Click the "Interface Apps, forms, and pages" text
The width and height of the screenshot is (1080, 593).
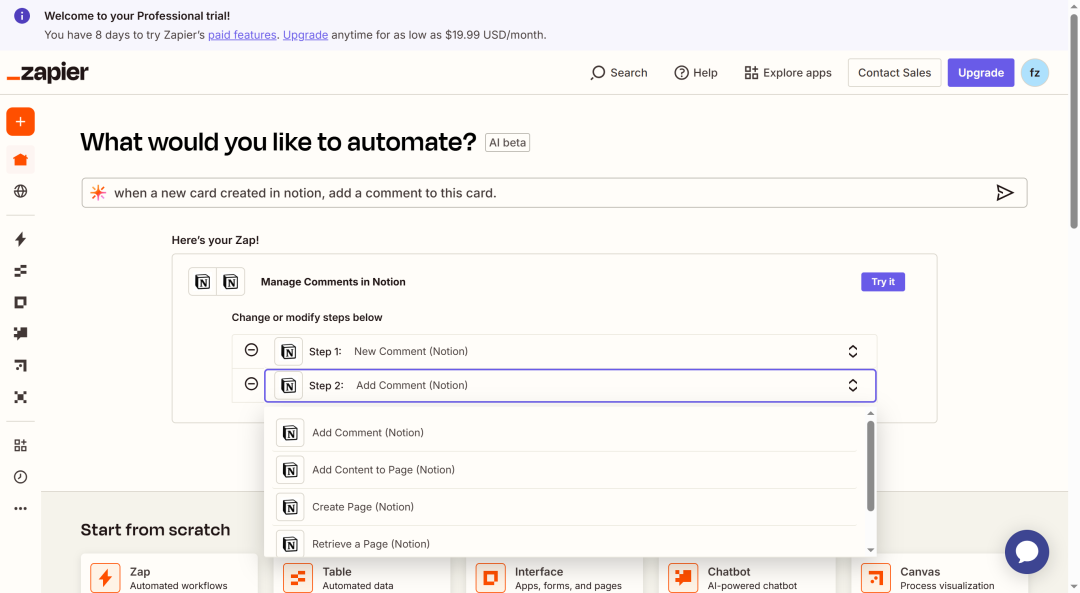(x=568, y=579)
